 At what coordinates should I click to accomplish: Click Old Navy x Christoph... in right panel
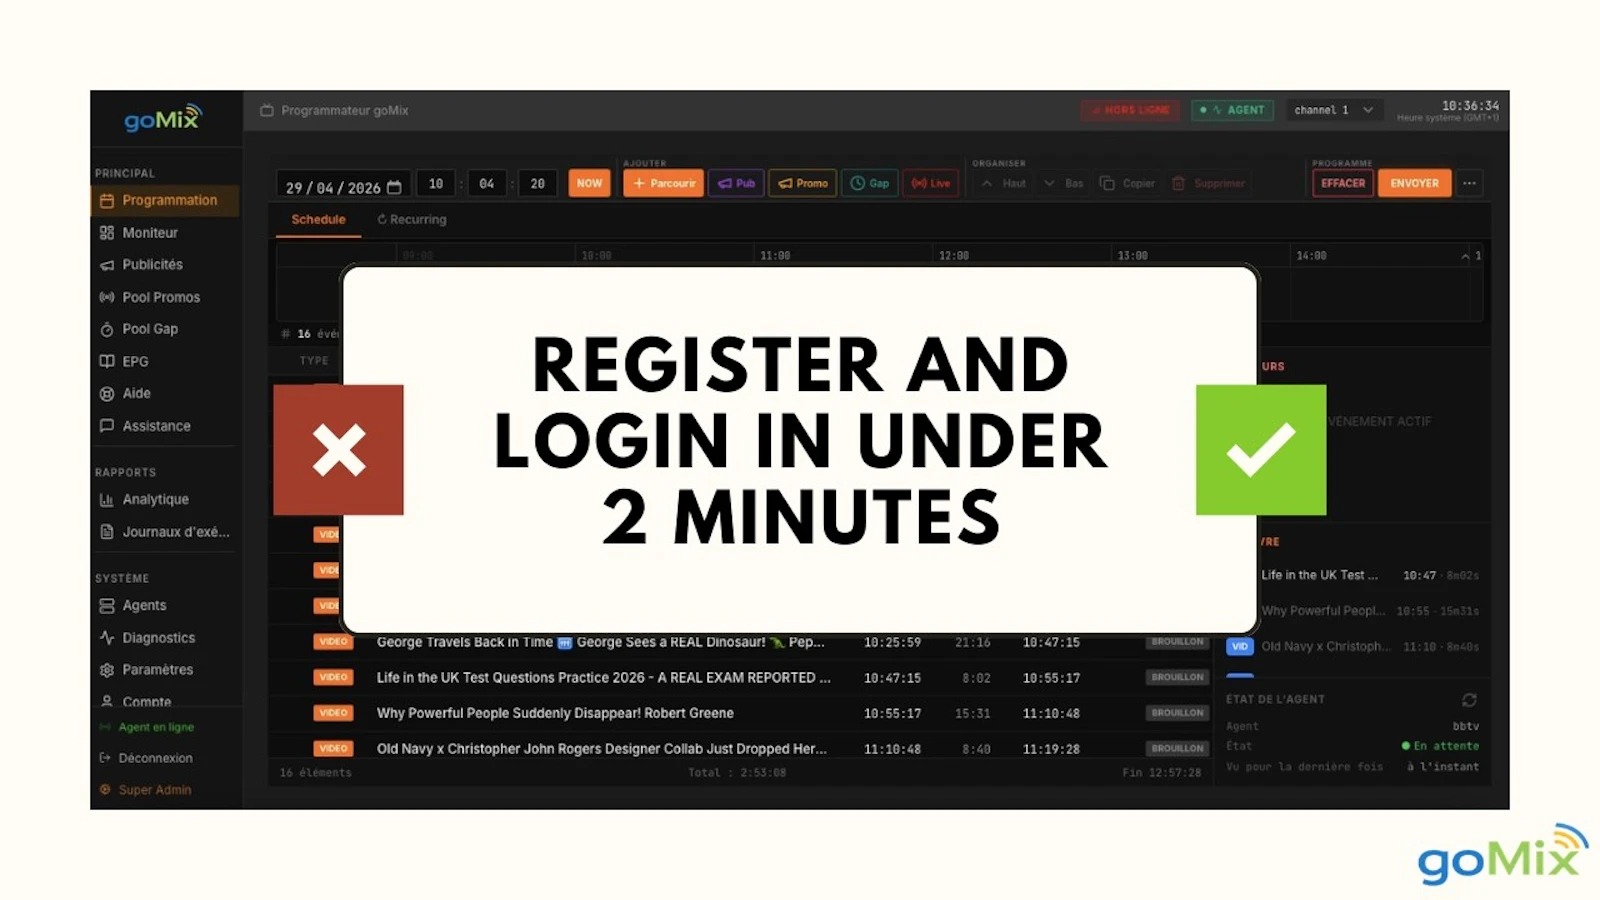[x=1325, y=647]
